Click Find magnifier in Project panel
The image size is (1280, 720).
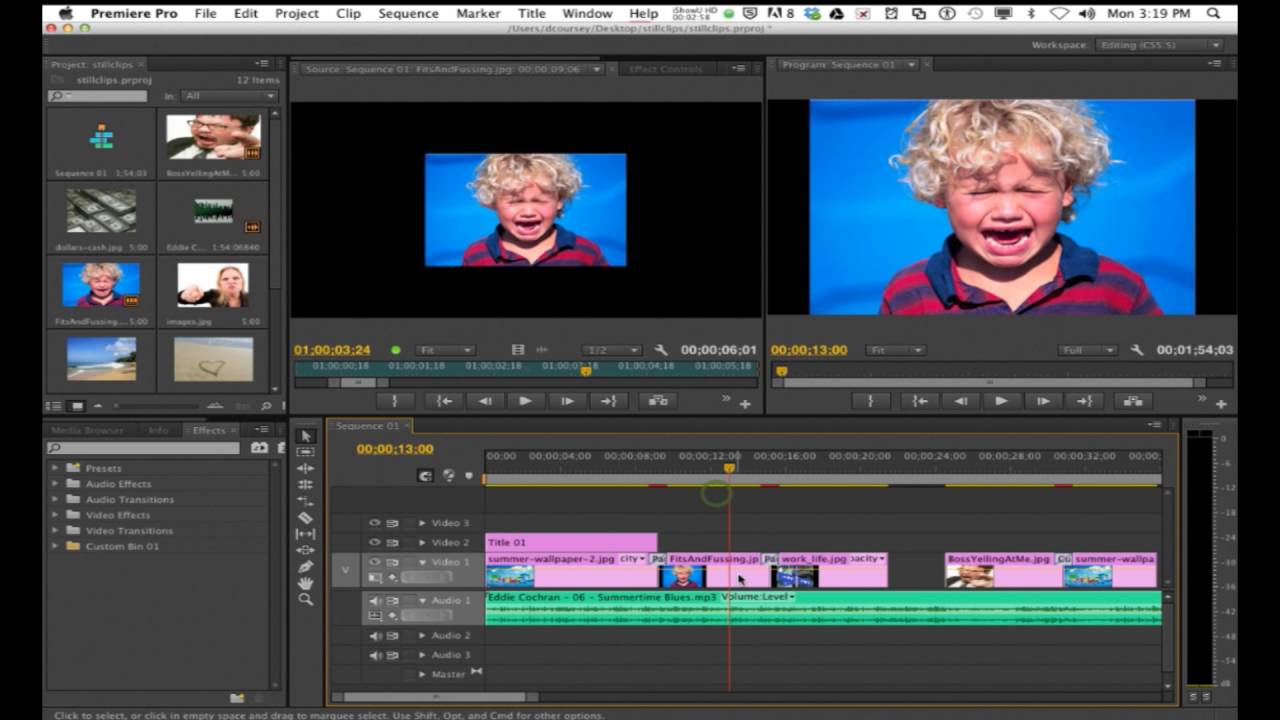coord(266,406)
